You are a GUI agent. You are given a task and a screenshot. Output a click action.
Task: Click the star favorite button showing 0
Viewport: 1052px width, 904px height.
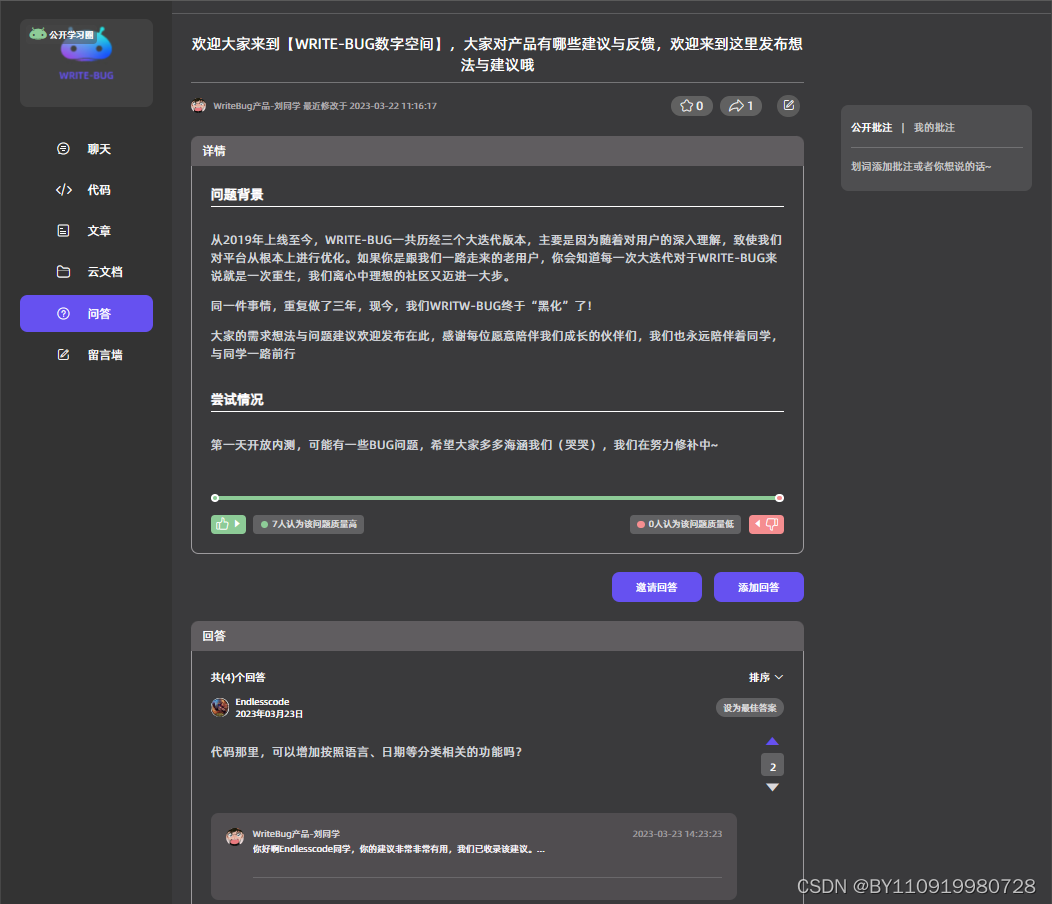tap(692, 105)
